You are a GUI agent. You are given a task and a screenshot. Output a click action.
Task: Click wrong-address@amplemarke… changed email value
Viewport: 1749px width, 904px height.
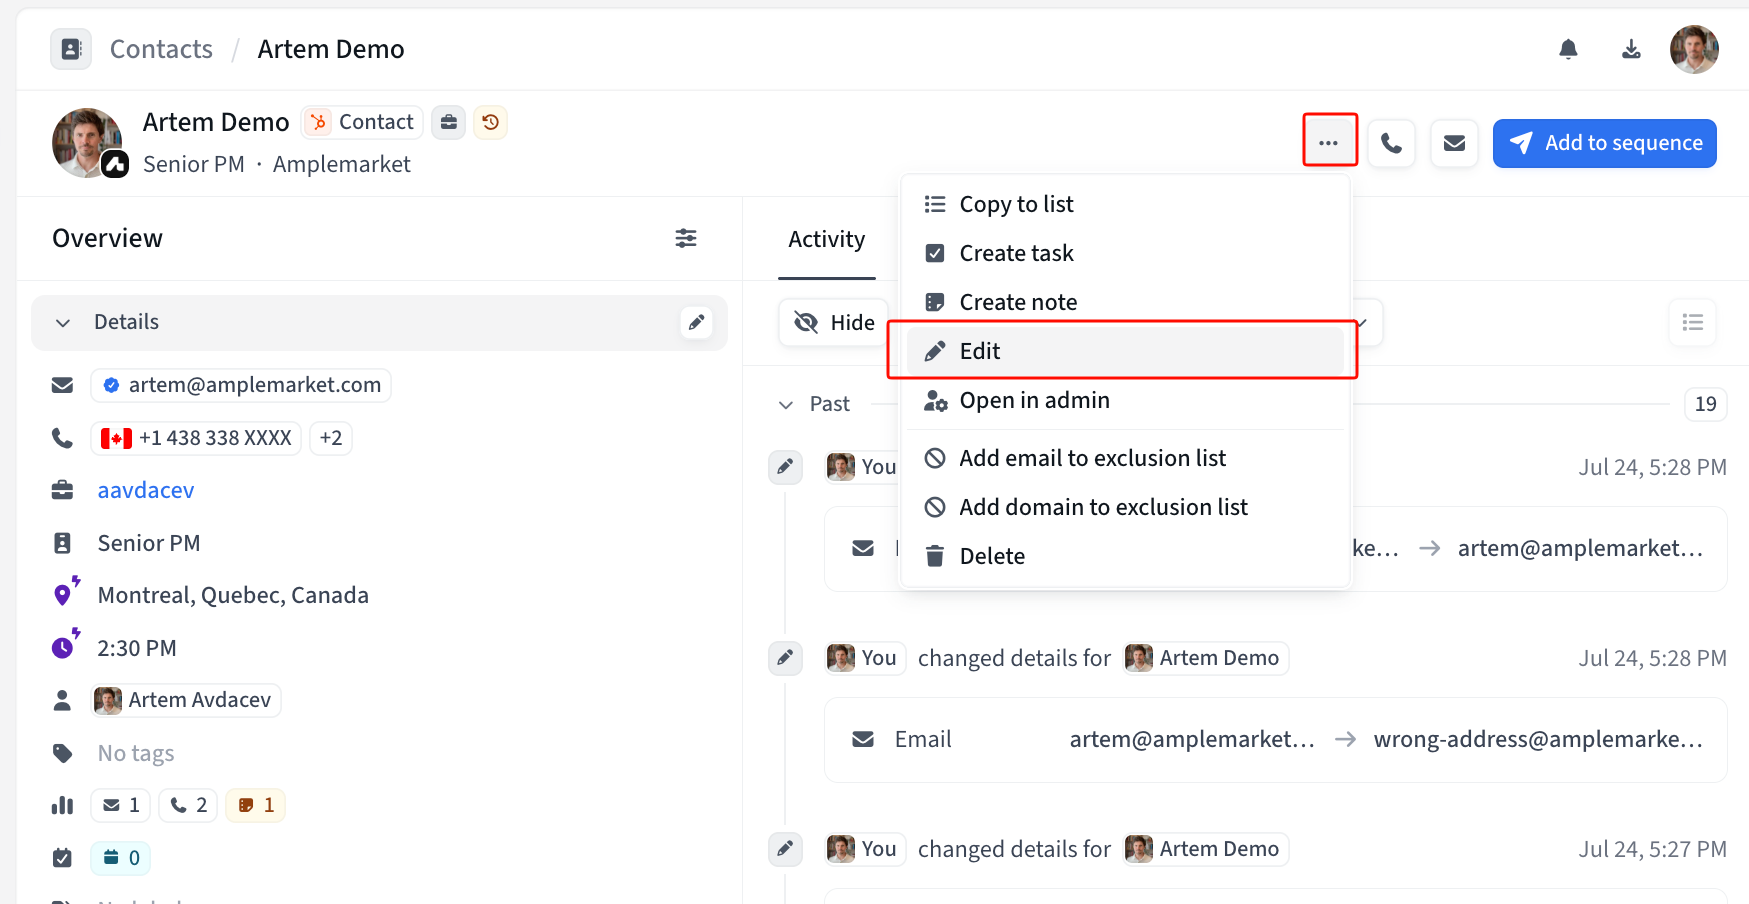(1538, 739)
